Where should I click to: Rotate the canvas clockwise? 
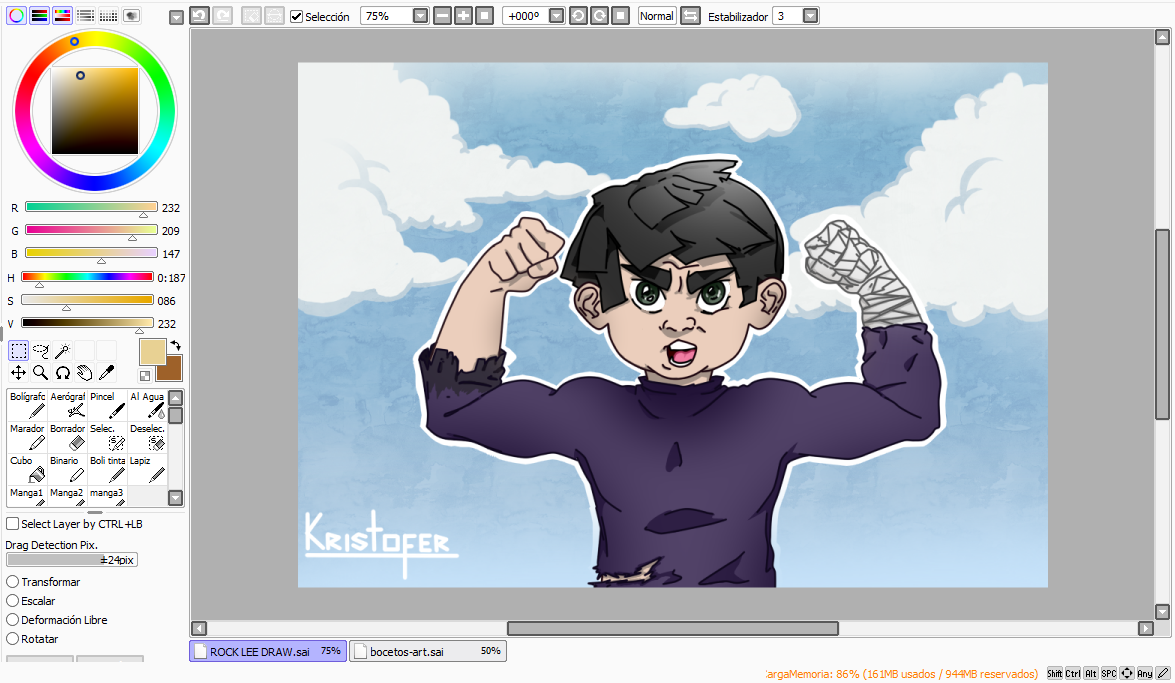pos(599,16)
